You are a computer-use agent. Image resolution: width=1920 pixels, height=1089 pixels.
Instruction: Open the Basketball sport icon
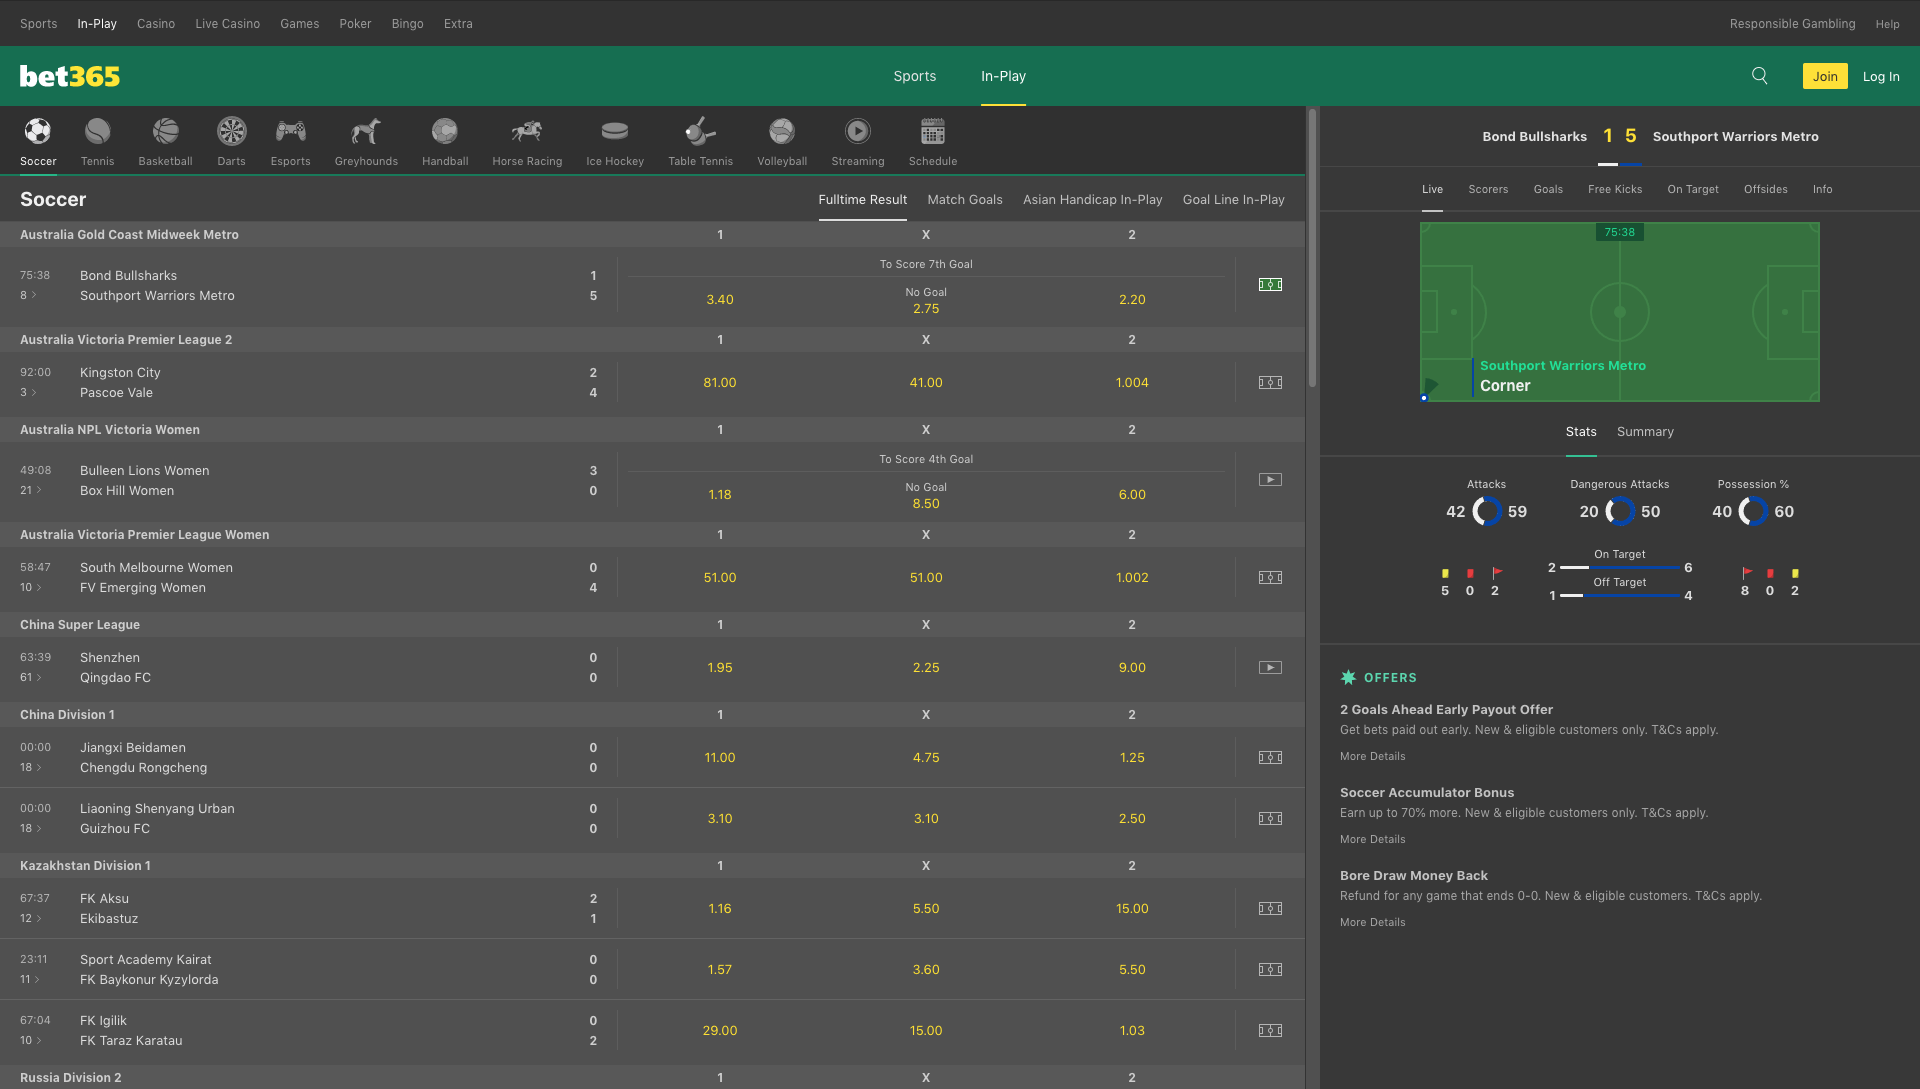pos(165,132)
